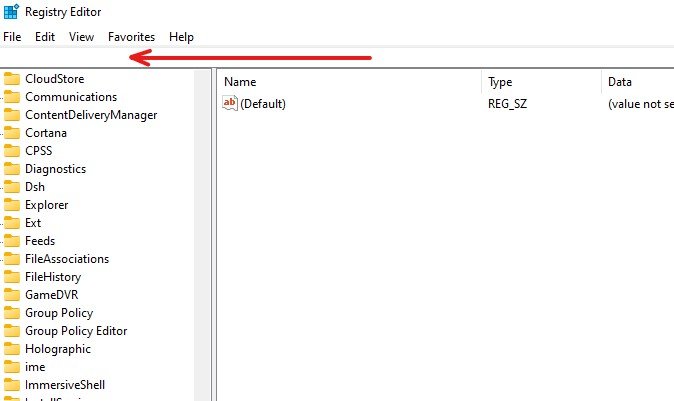674x401 pixels.
Task: Open the Cortana key
Action: [x=46, y=133]
